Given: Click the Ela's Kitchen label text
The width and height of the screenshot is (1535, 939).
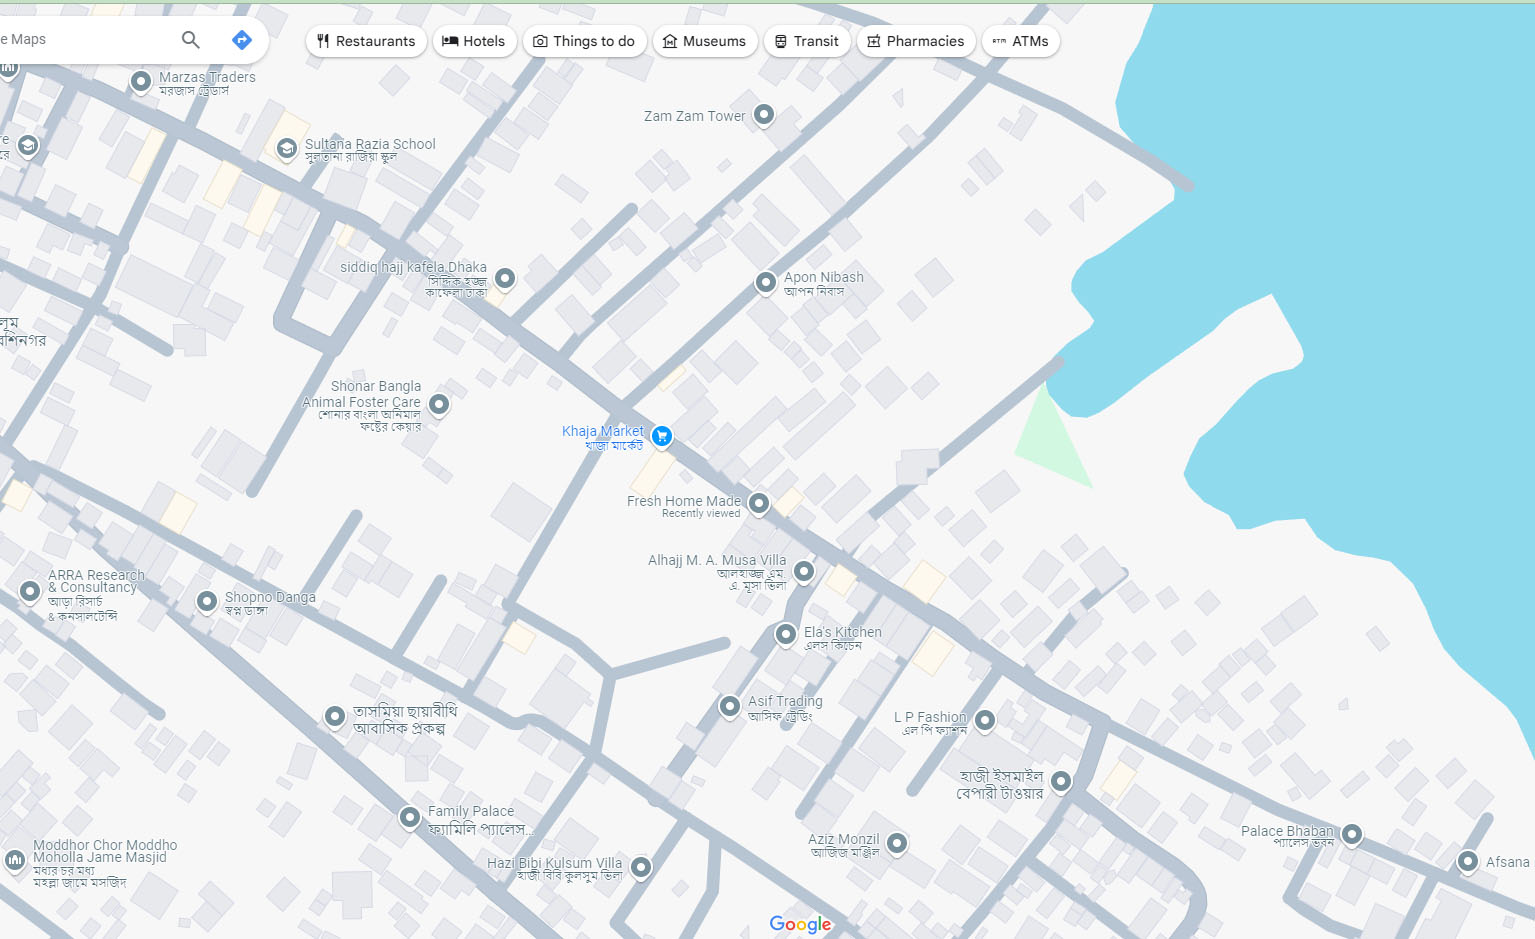Looking at the screenshot, I should (x=843, y=632).
